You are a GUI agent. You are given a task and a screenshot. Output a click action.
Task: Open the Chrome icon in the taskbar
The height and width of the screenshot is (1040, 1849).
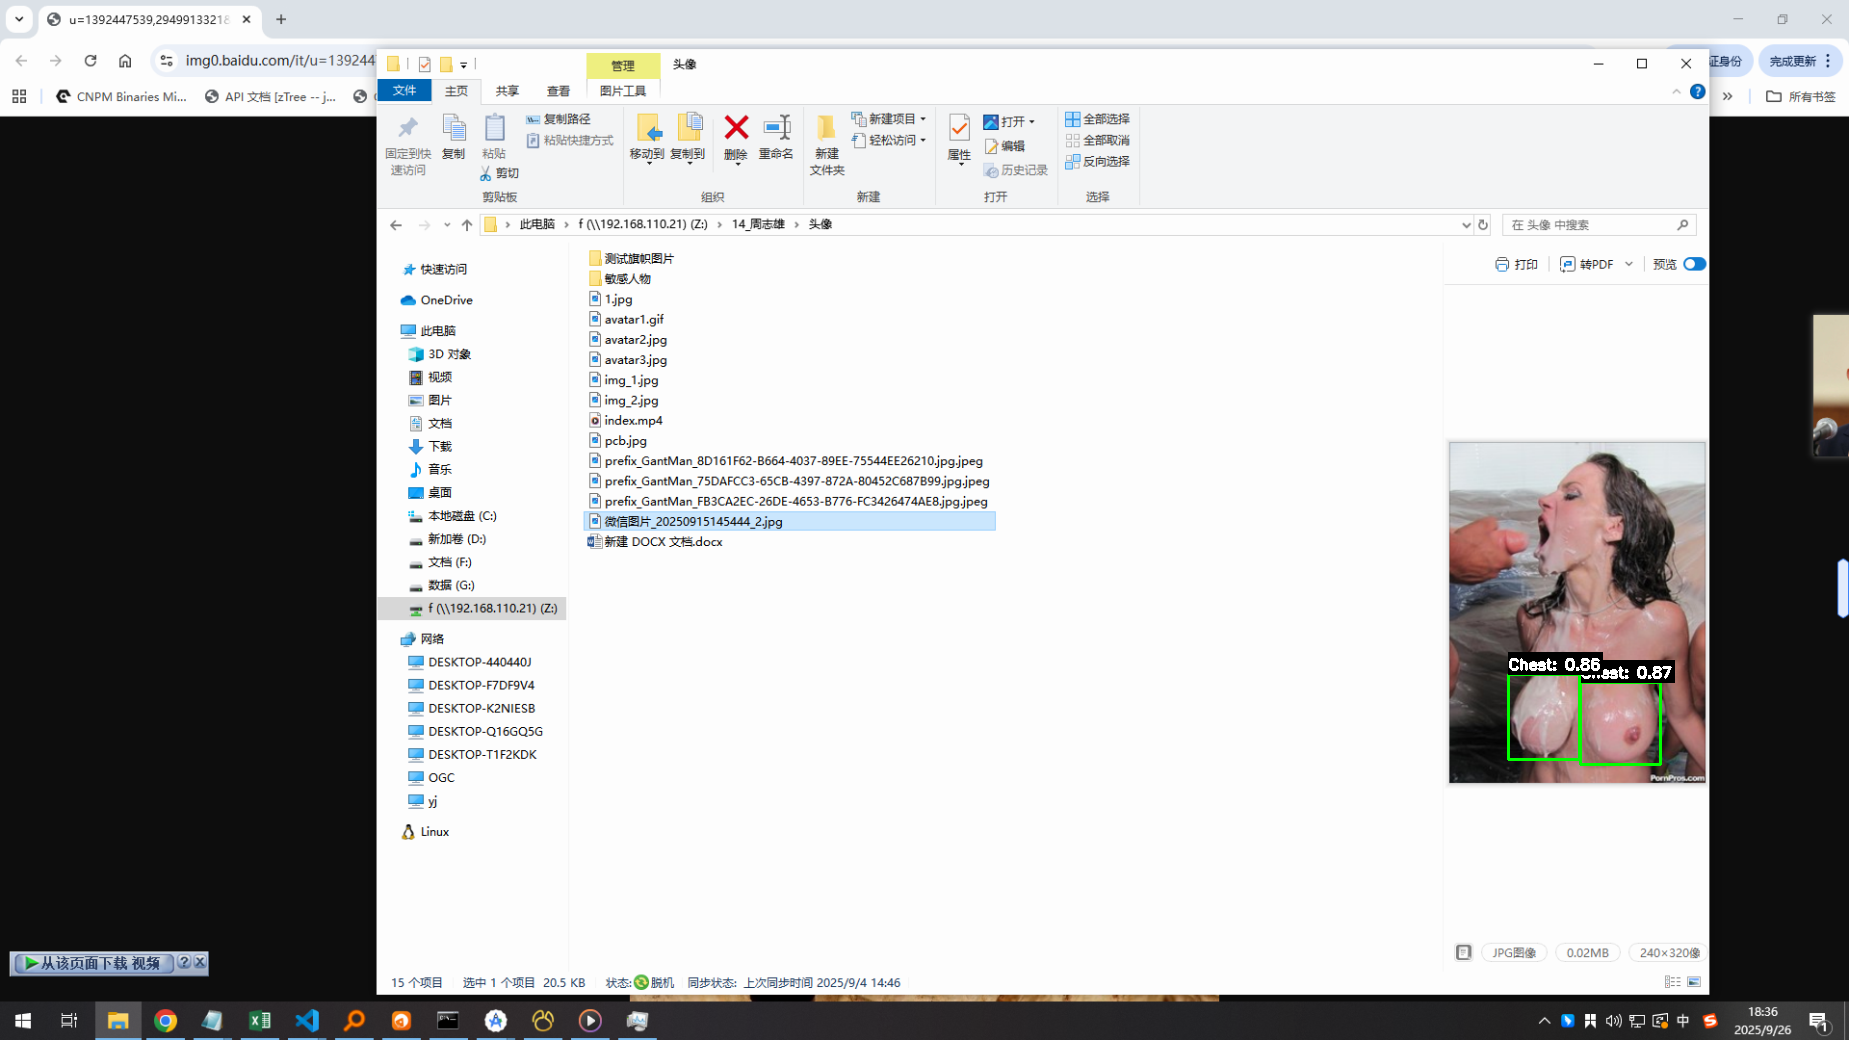pos(166,1020)
